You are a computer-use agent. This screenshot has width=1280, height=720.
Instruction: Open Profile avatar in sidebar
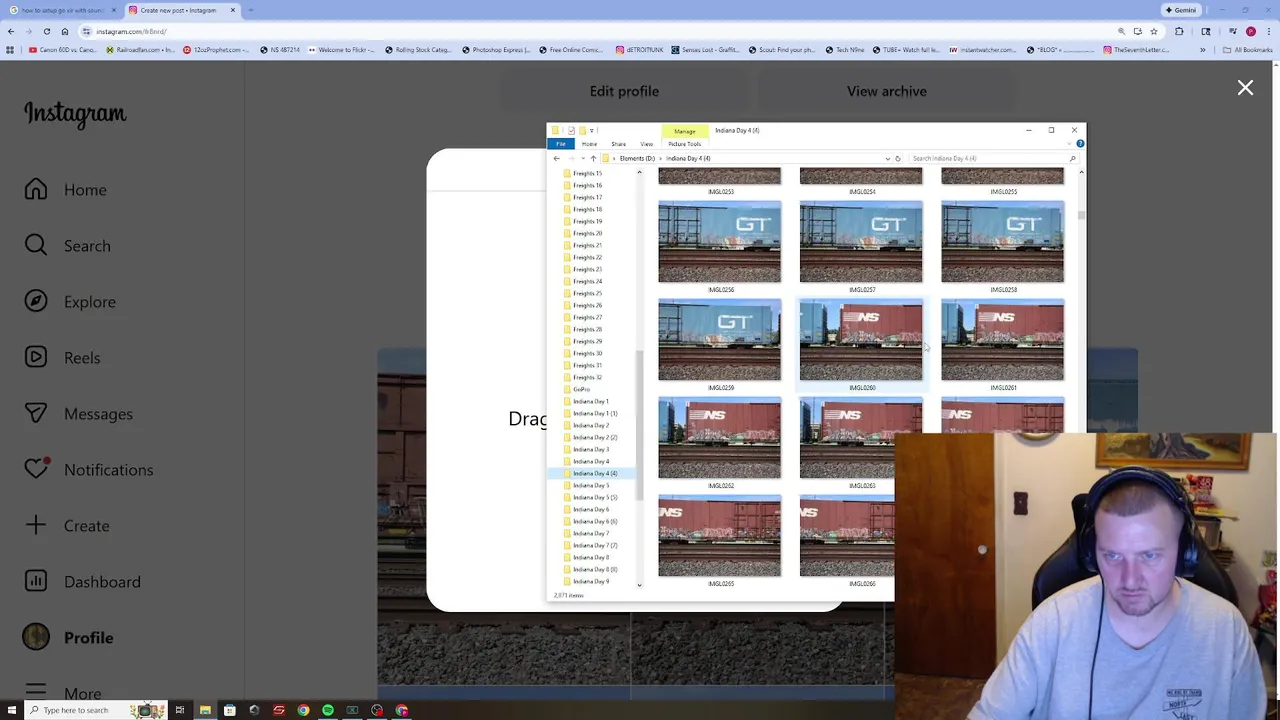tap(36, 637)
